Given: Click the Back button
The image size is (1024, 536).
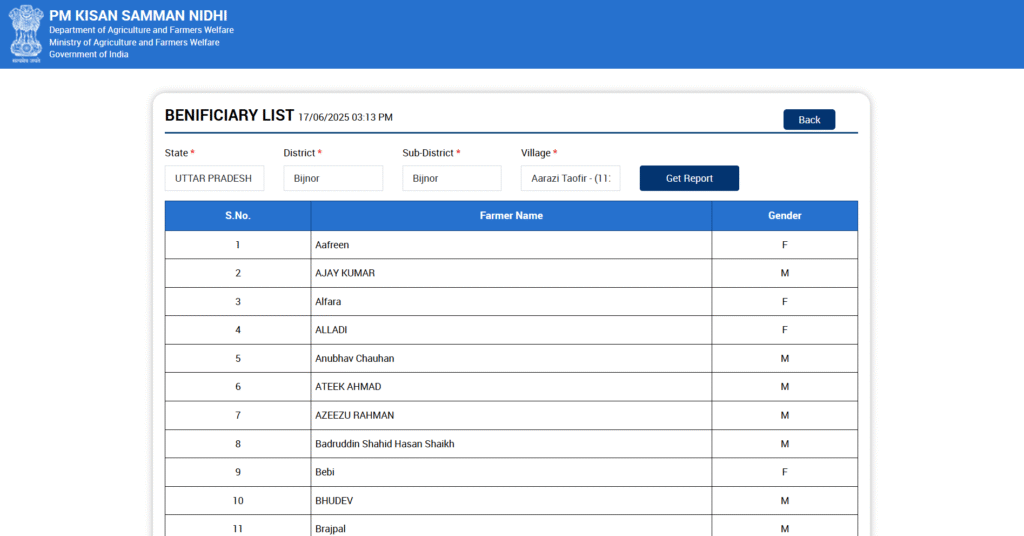Looking at the screenshot, I should pyautogui.click(x=809, y=119).
